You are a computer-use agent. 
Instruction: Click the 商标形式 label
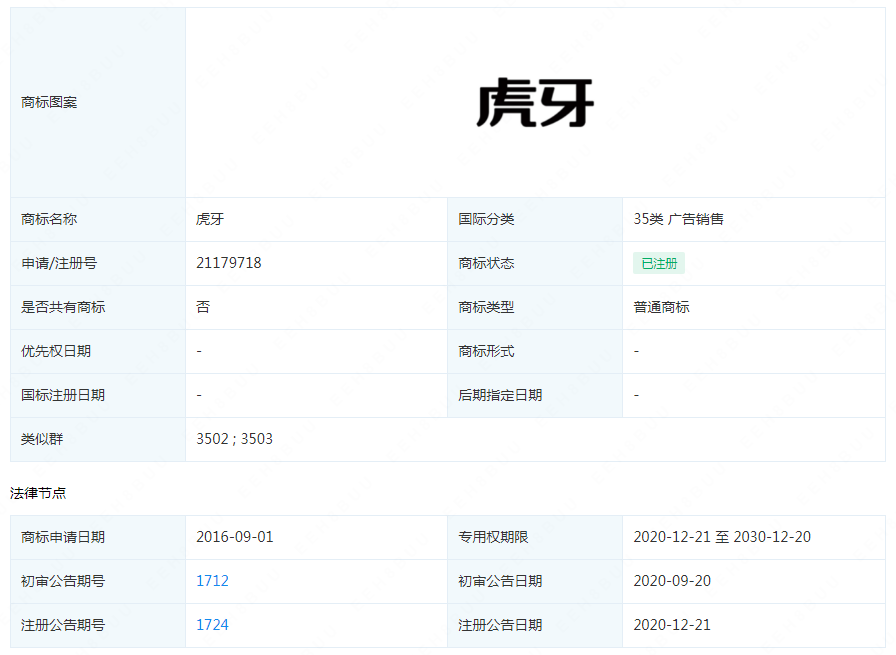click(x=486, y=351)
